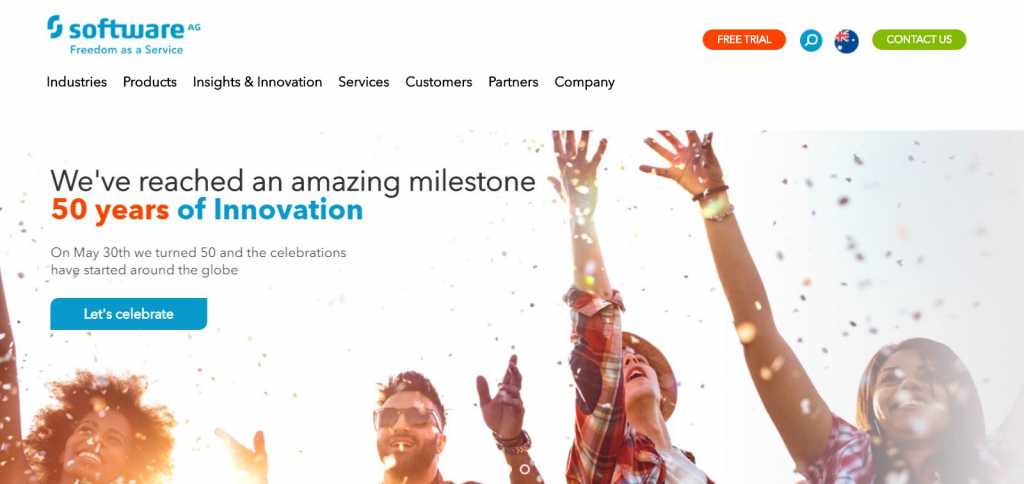Select Partners in the navigation bar
Screen dimensions: 1024x484
(513, 82)
